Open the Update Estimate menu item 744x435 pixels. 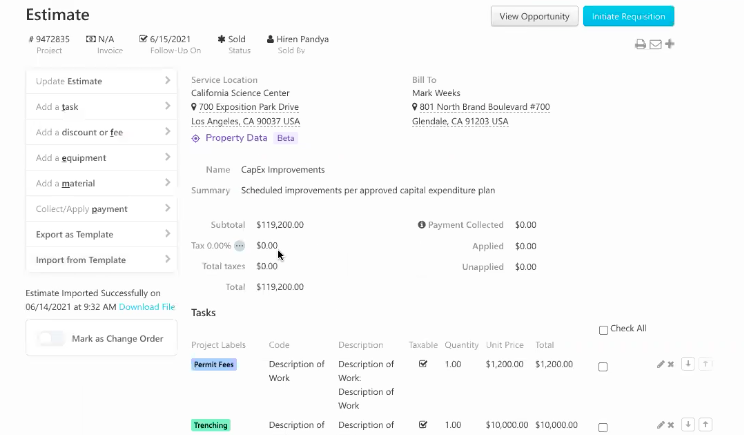point(102,81)
